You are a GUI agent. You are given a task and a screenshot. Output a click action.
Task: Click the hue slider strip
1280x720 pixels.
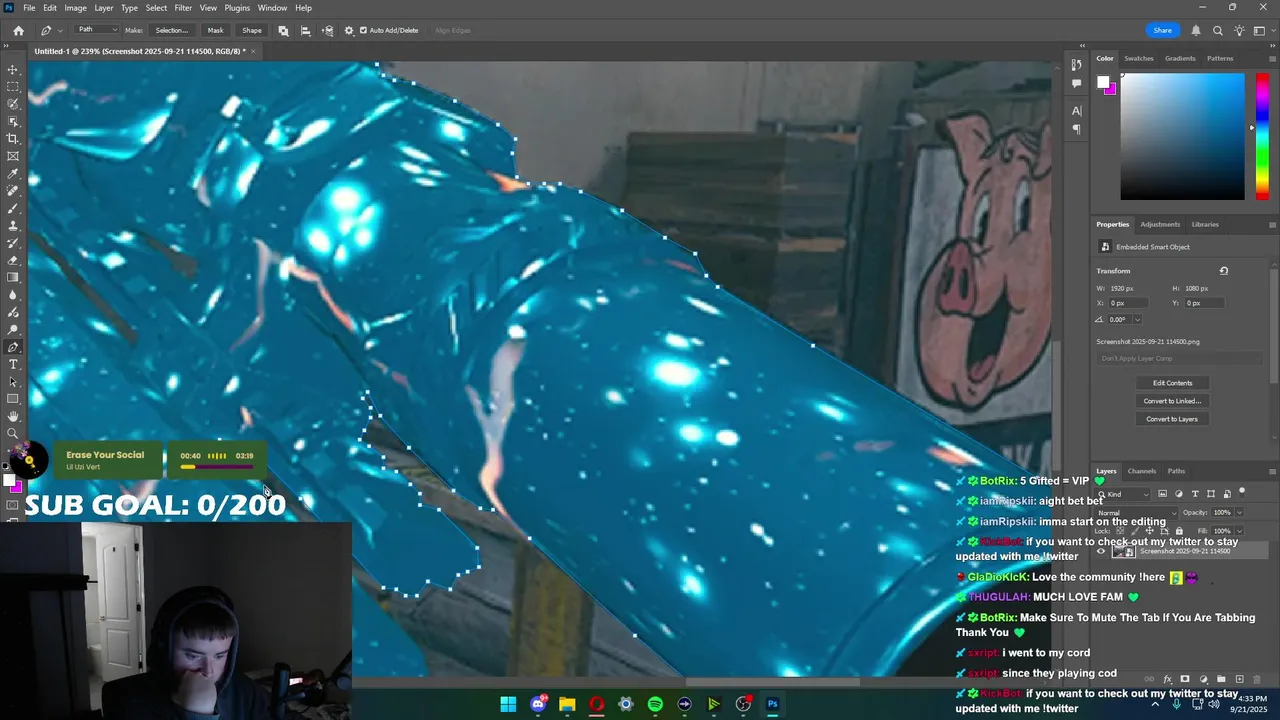1264,136
